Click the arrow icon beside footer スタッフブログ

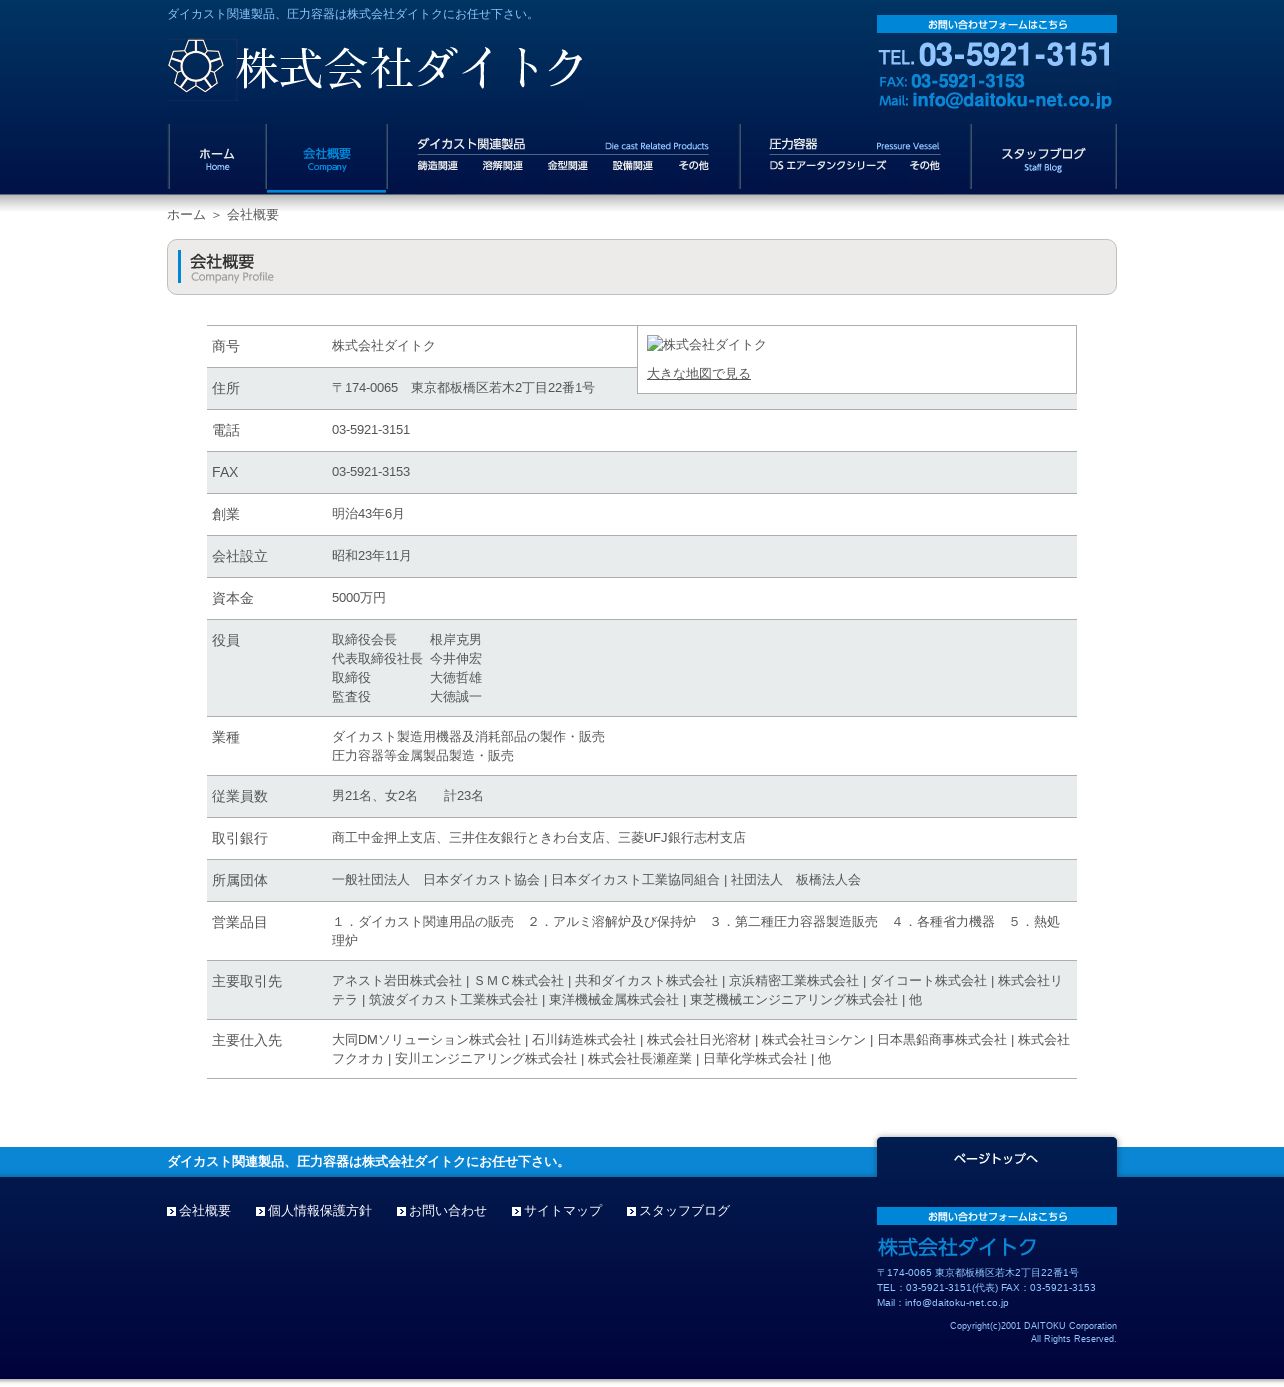coord(632,1211)
